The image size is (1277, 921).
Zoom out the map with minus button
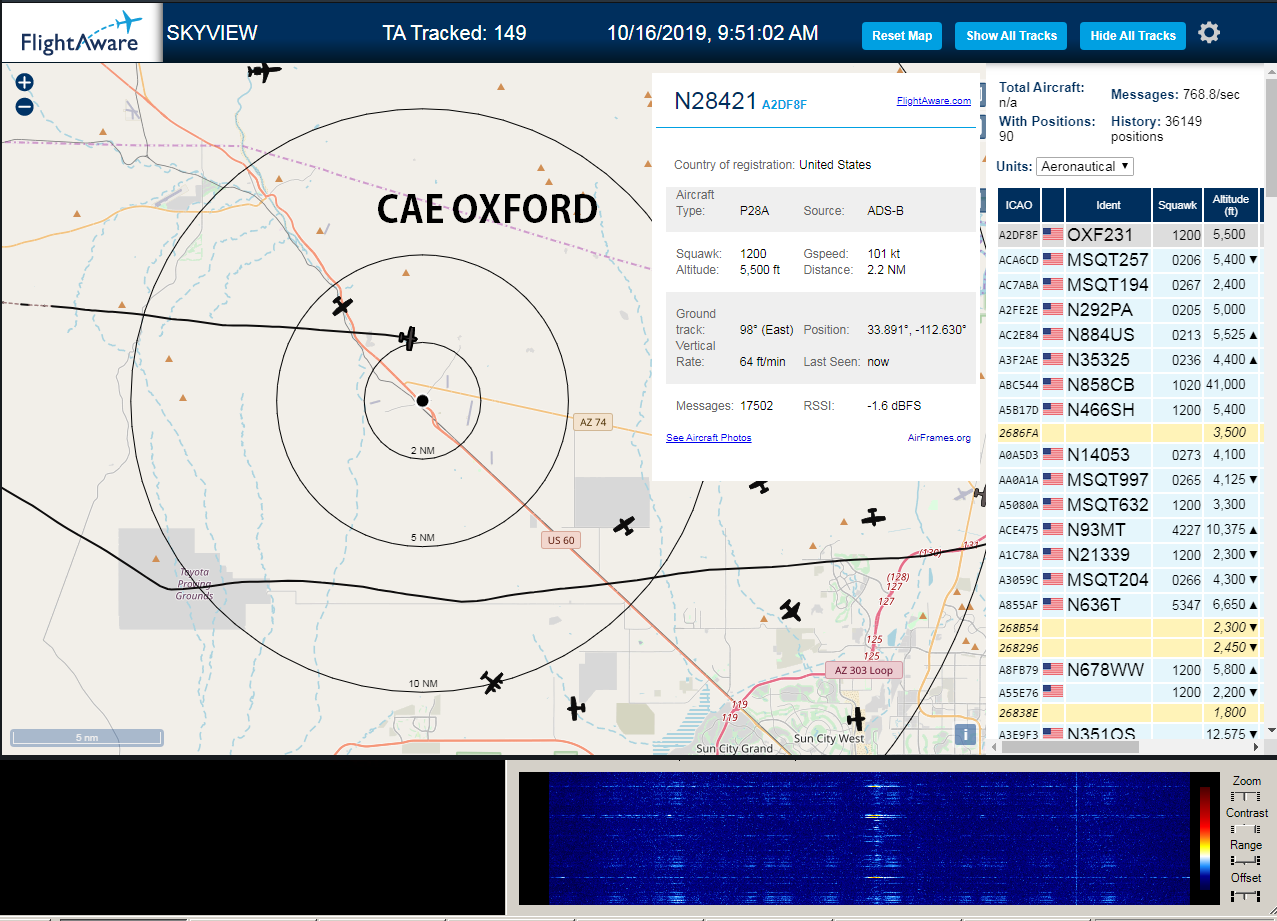(x=25, y=106)
